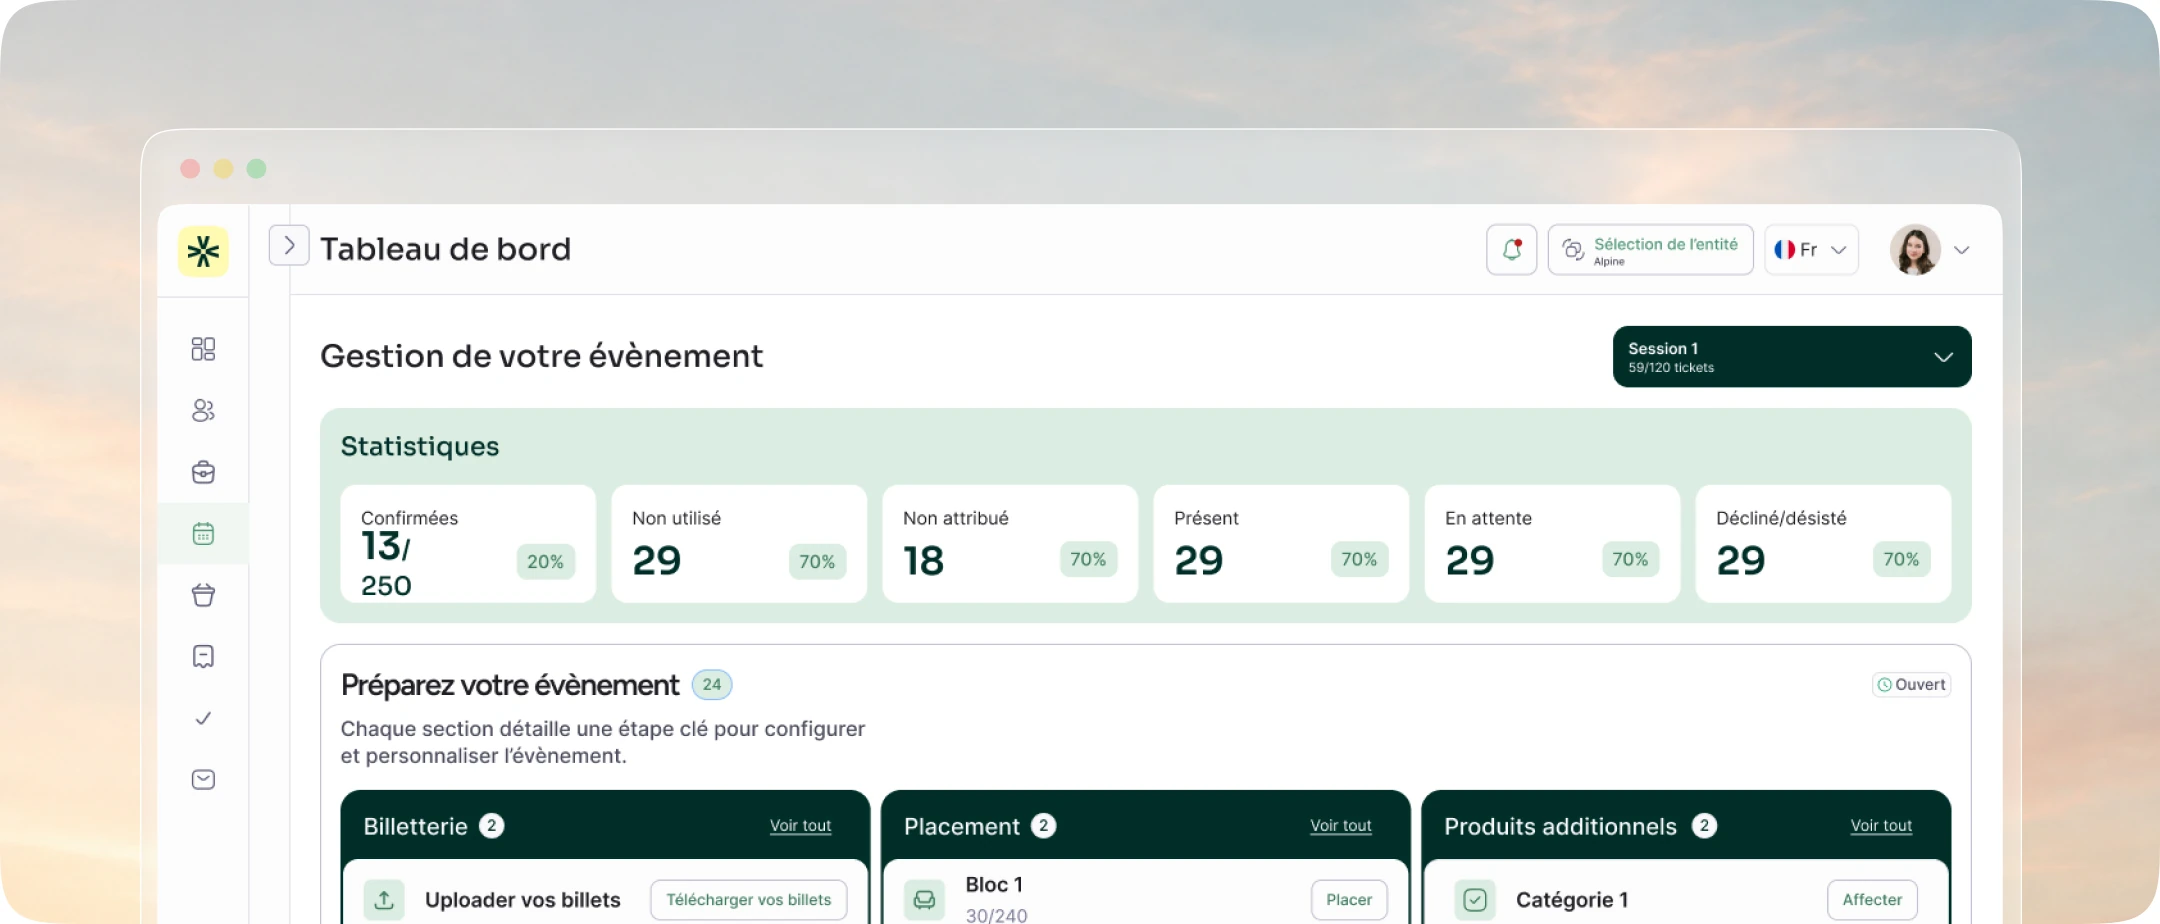Image resolution: width=2160 pixels, height=924 pixels.
Task: Click the 20% badge in Confirmées
Action: click(545, 562)
